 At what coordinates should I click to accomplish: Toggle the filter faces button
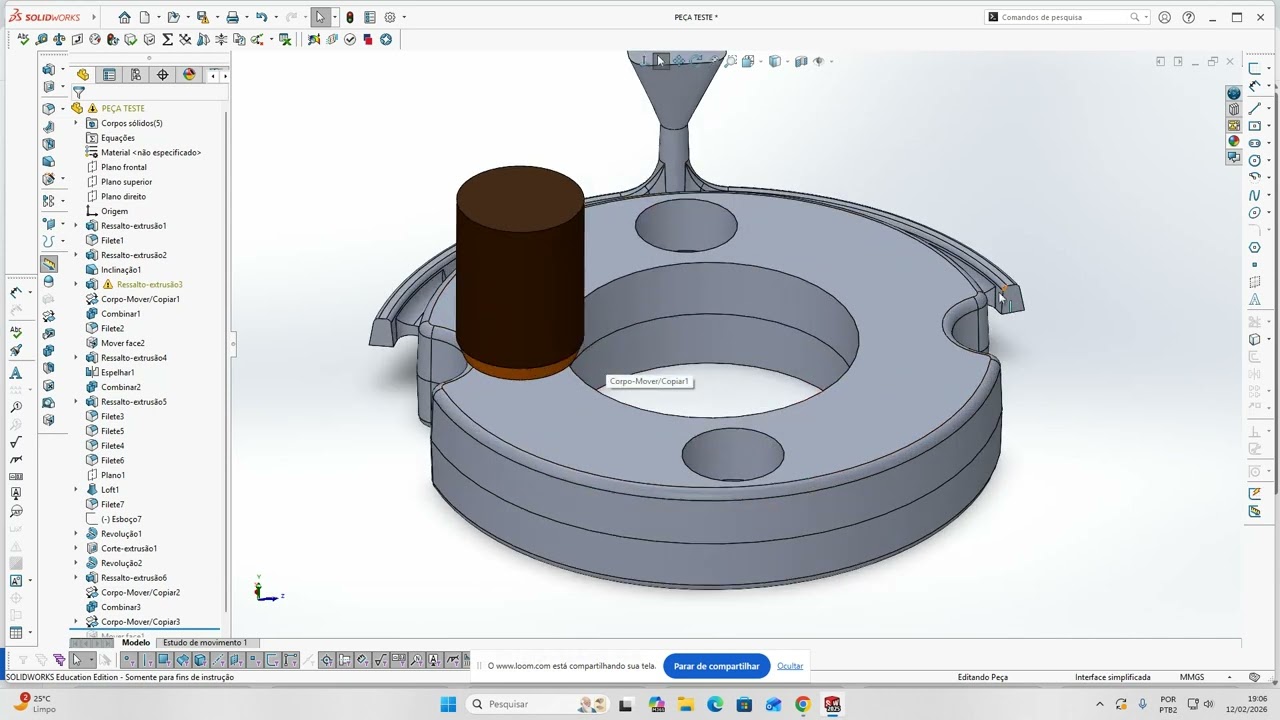(164, 660)
